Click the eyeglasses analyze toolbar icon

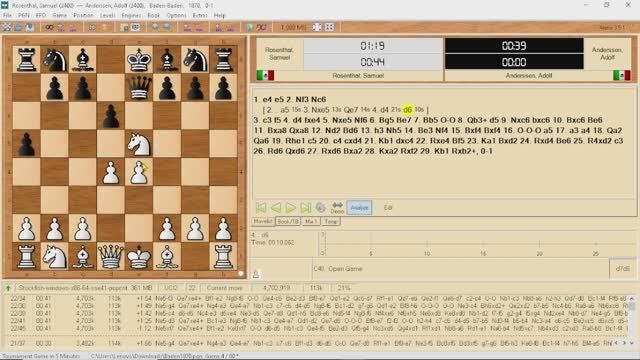(x=49, y=27)
